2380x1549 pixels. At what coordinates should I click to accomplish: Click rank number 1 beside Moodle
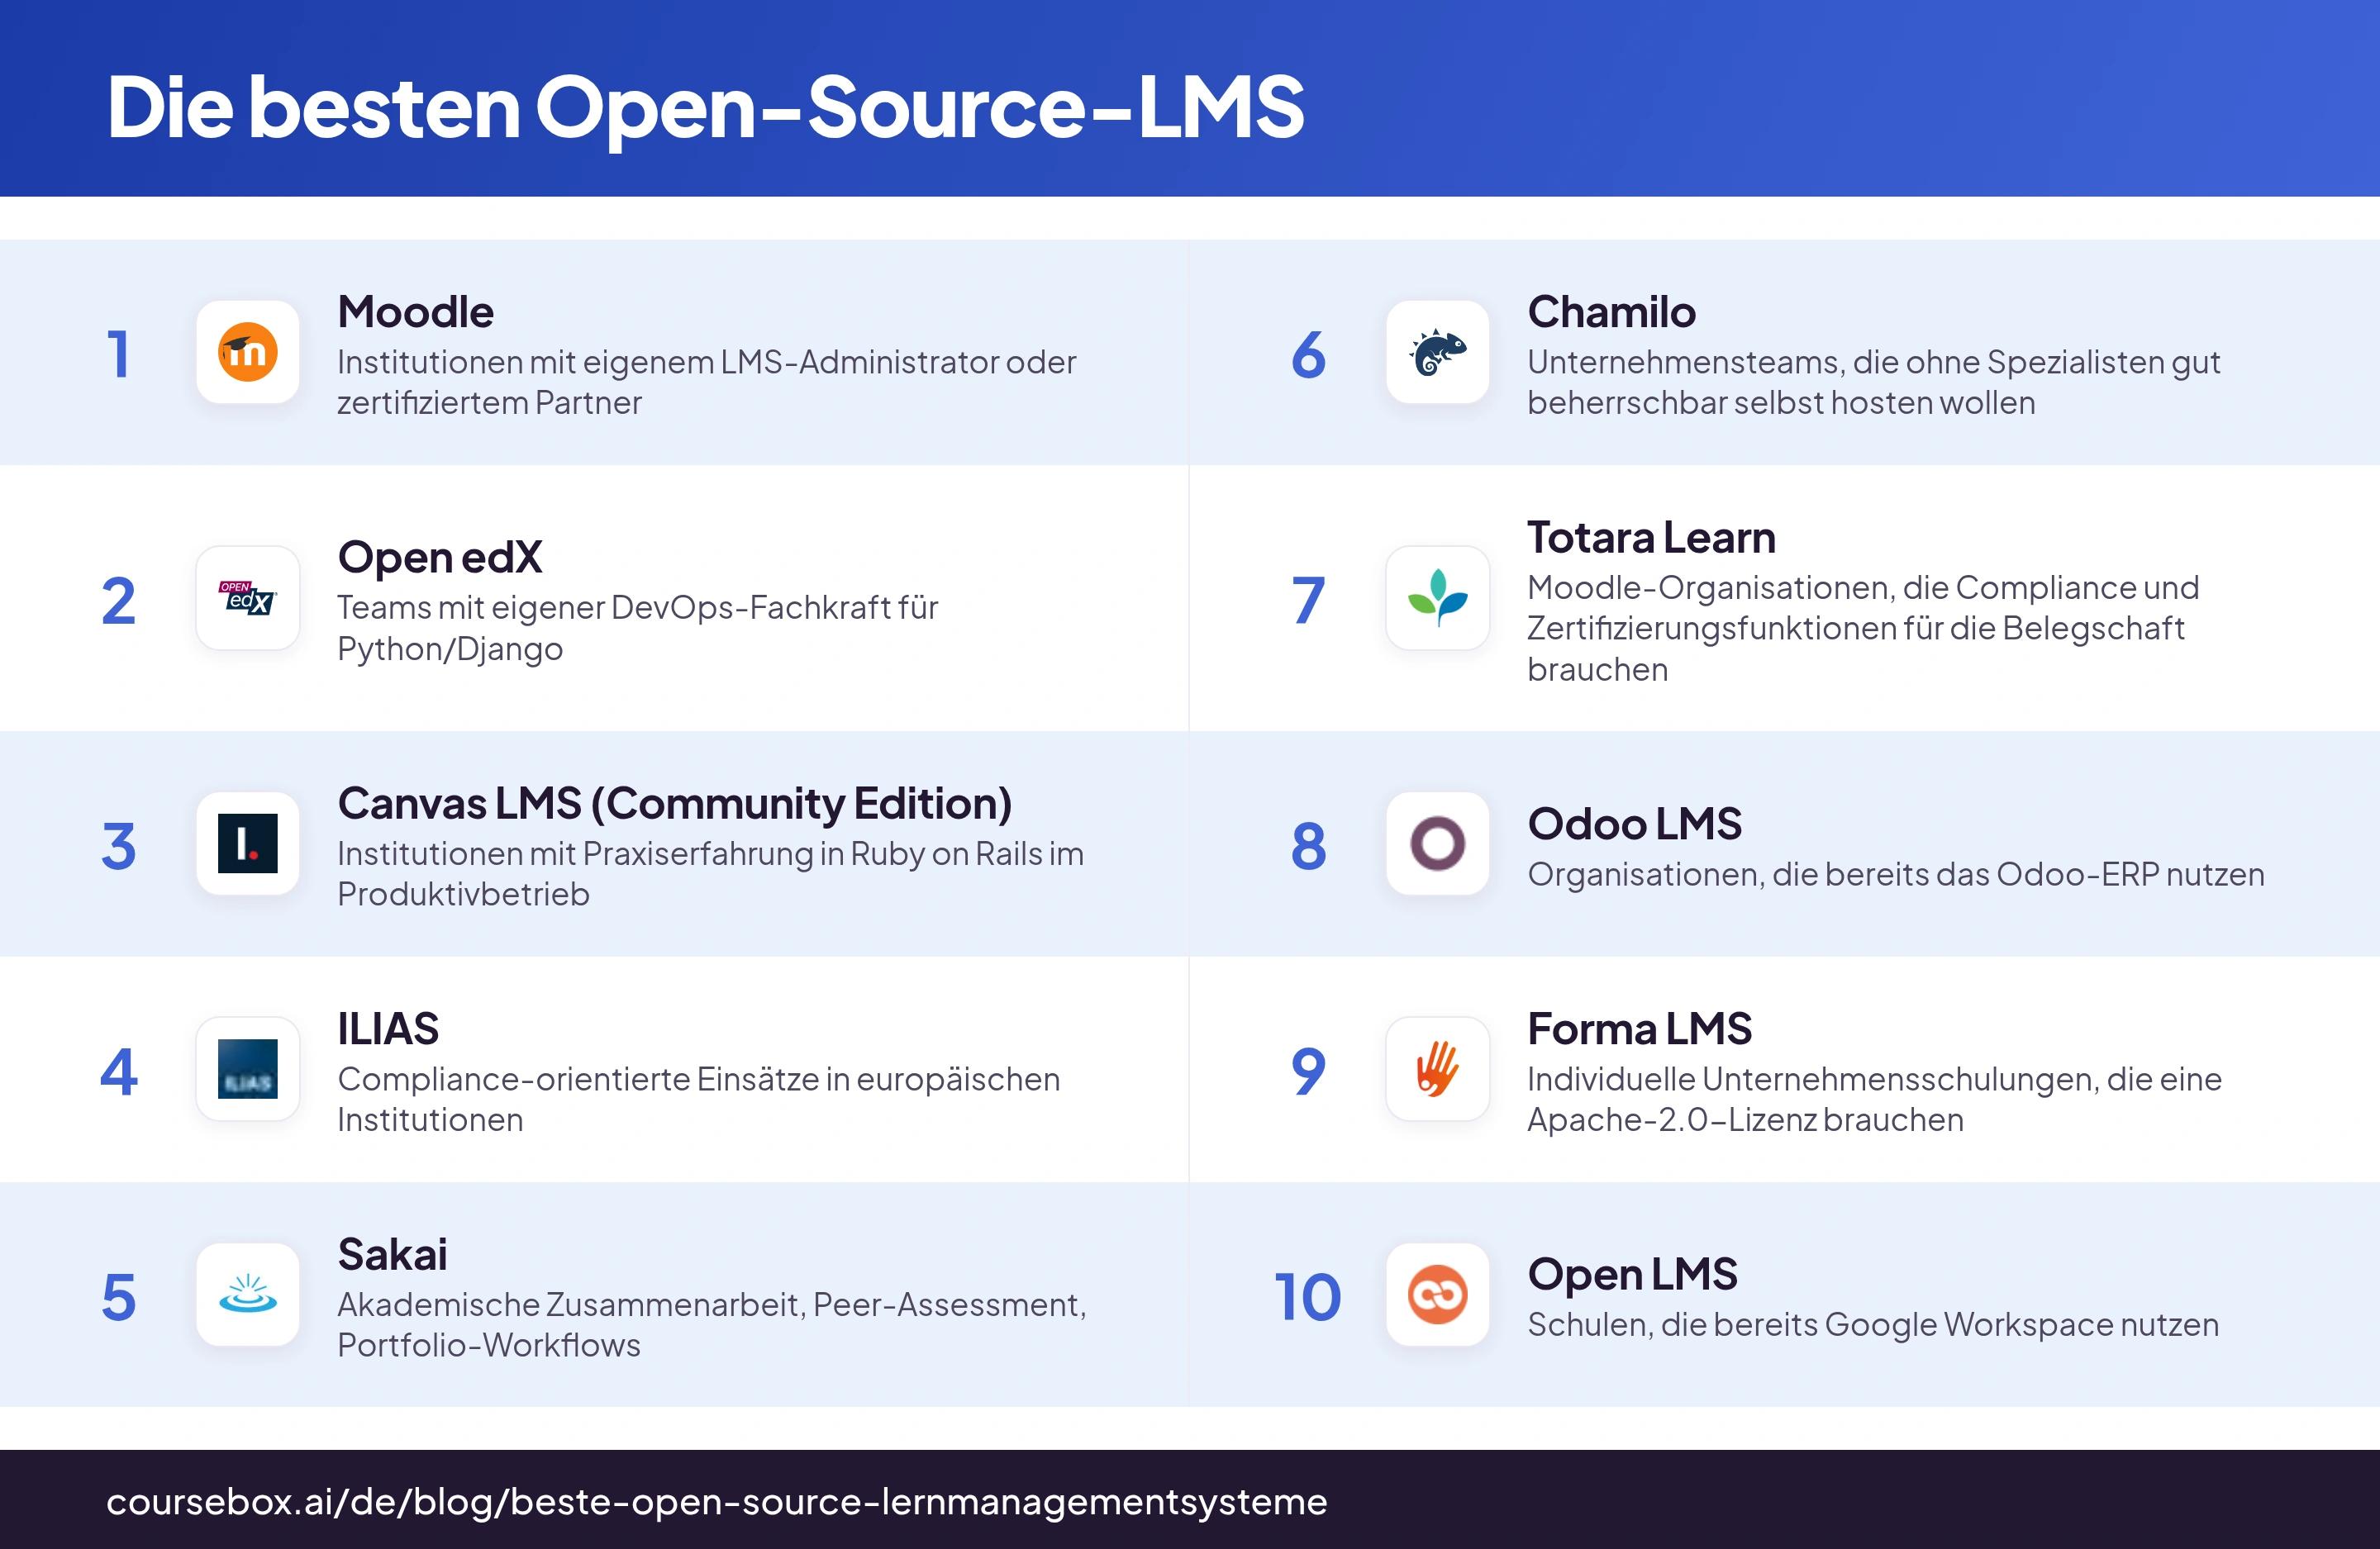(119, 354)
